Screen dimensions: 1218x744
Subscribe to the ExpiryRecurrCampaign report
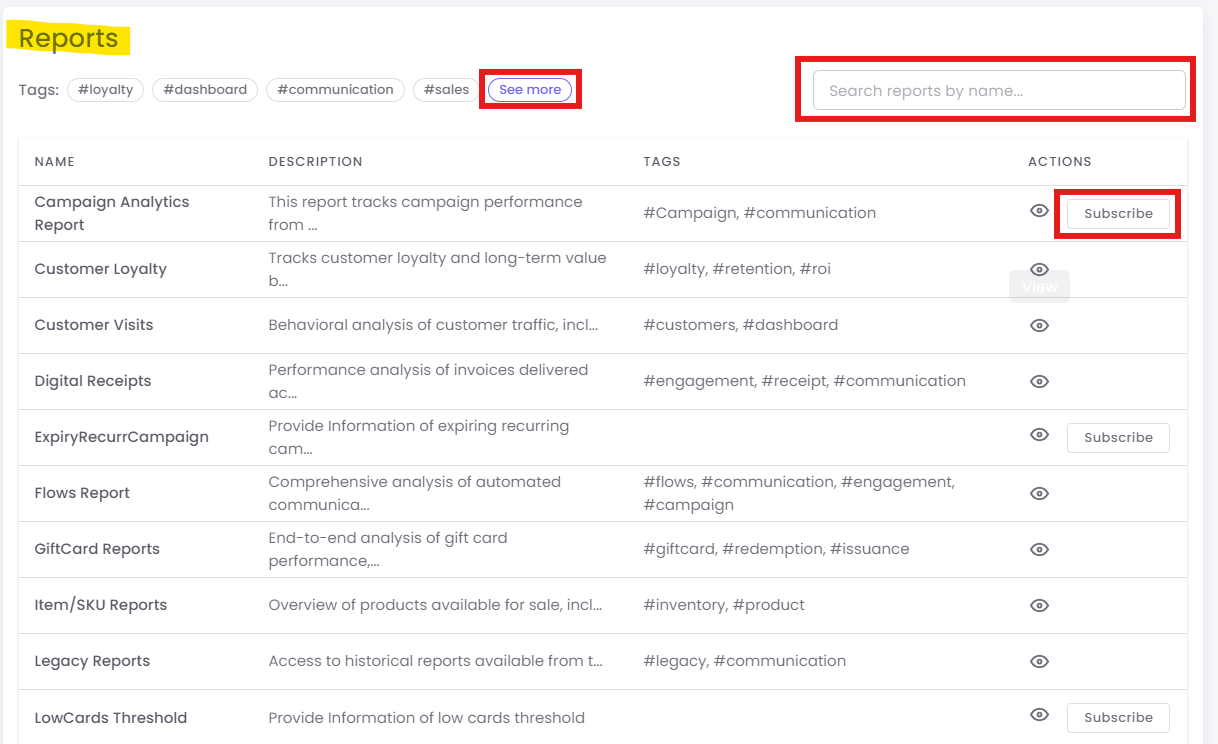click(x=1118, y=438)
